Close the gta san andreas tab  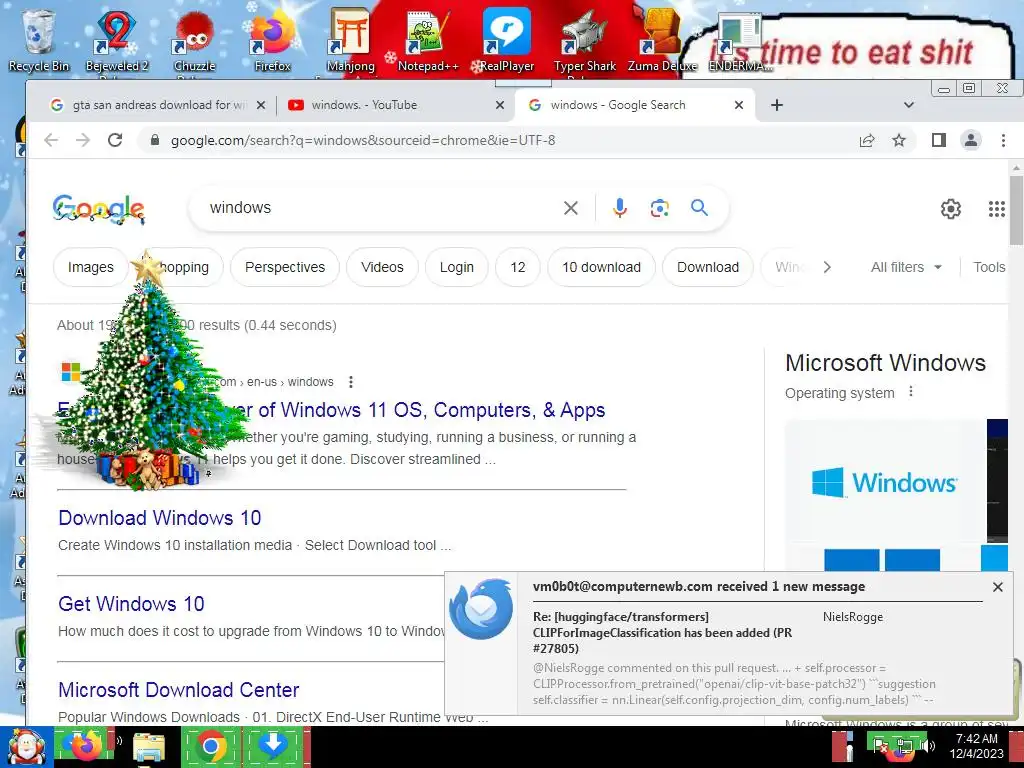(x=261, y=104)
